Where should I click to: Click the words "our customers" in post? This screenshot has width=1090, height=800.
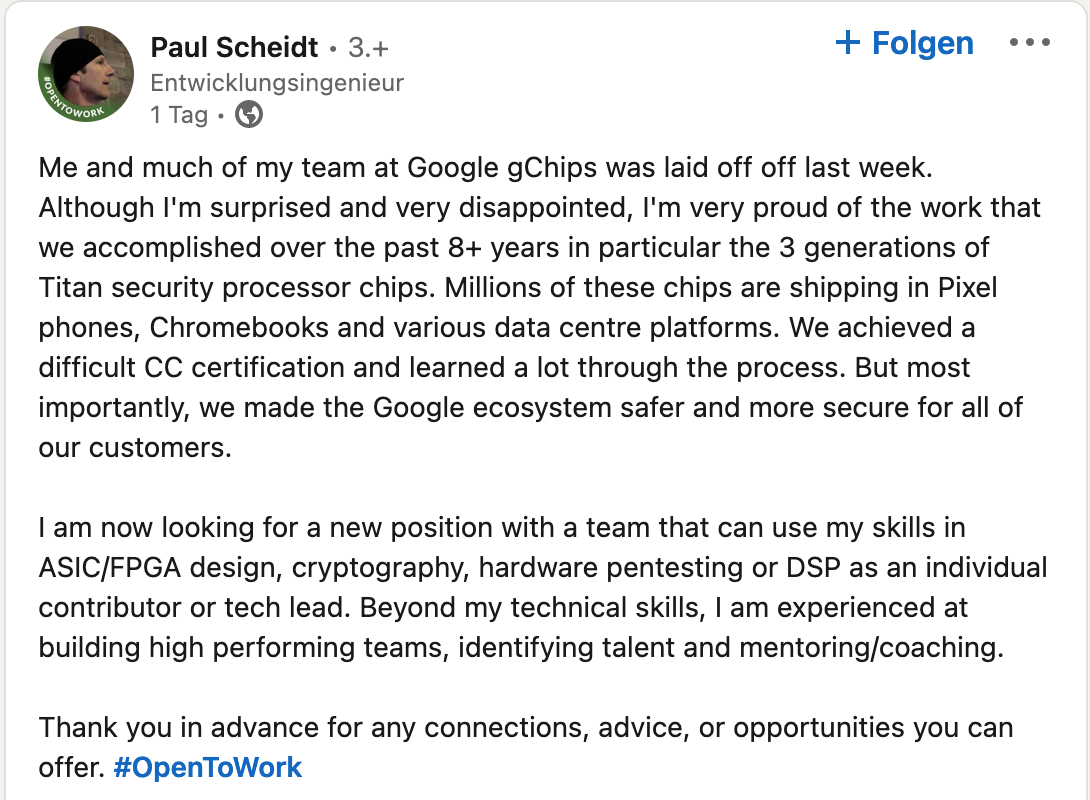point(134,447)
